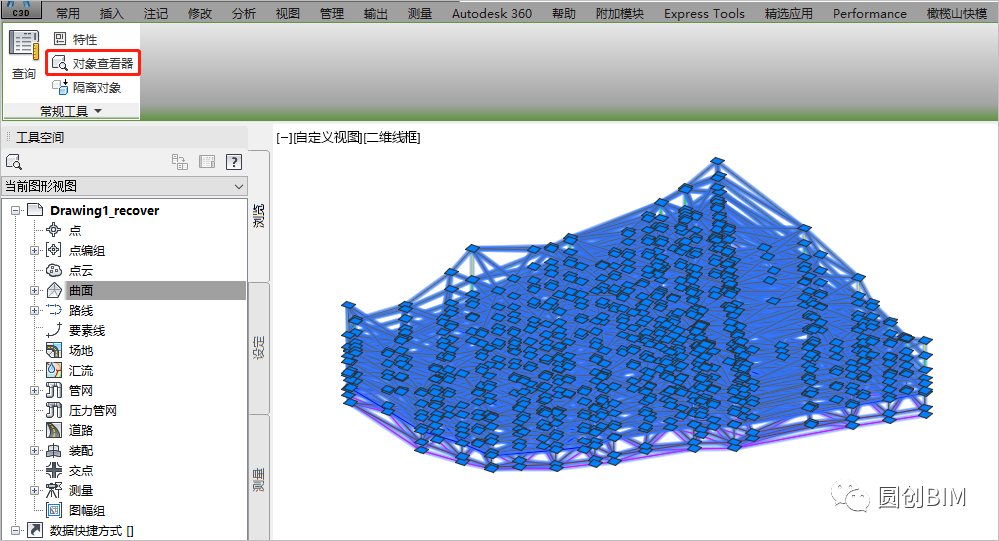Open the 修改 ribbon tab
999x541 pixels.
click(x=199, y=13)
